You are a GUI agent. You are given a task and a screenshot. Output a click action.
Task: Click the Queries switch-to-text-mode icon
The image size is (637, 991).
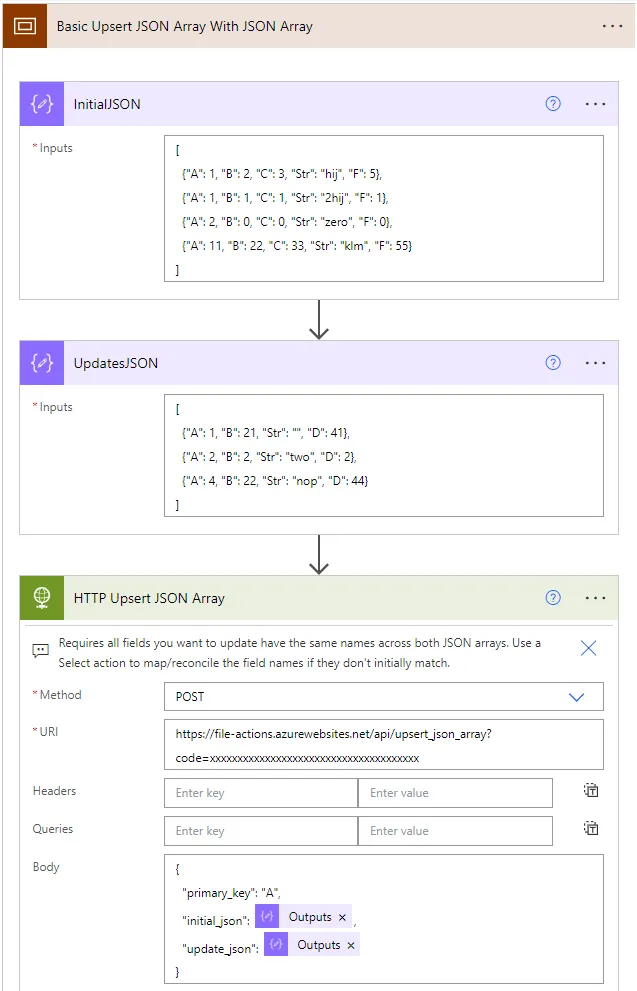click(x=590, y=830)
